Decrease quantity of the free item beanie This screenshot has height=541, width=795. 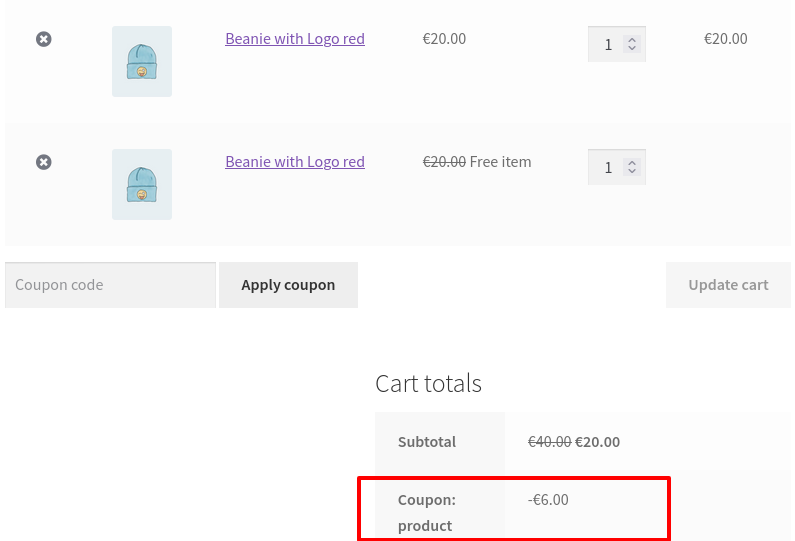[x=632, y=171]
